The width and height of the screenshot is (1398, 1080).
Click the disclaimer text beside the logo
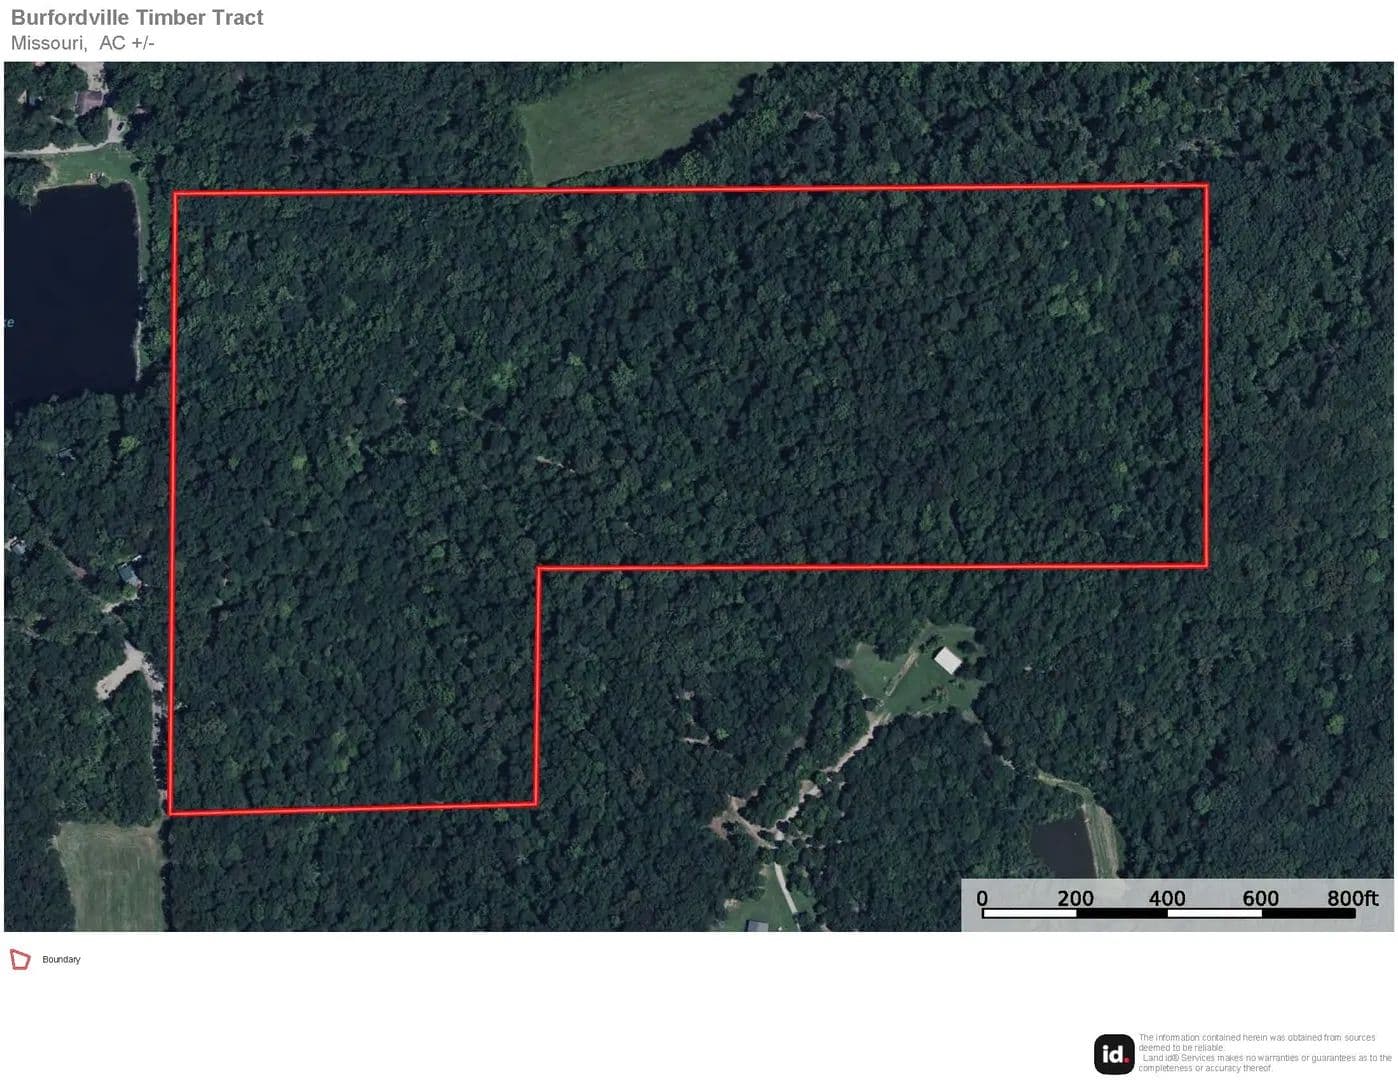1264,1053
